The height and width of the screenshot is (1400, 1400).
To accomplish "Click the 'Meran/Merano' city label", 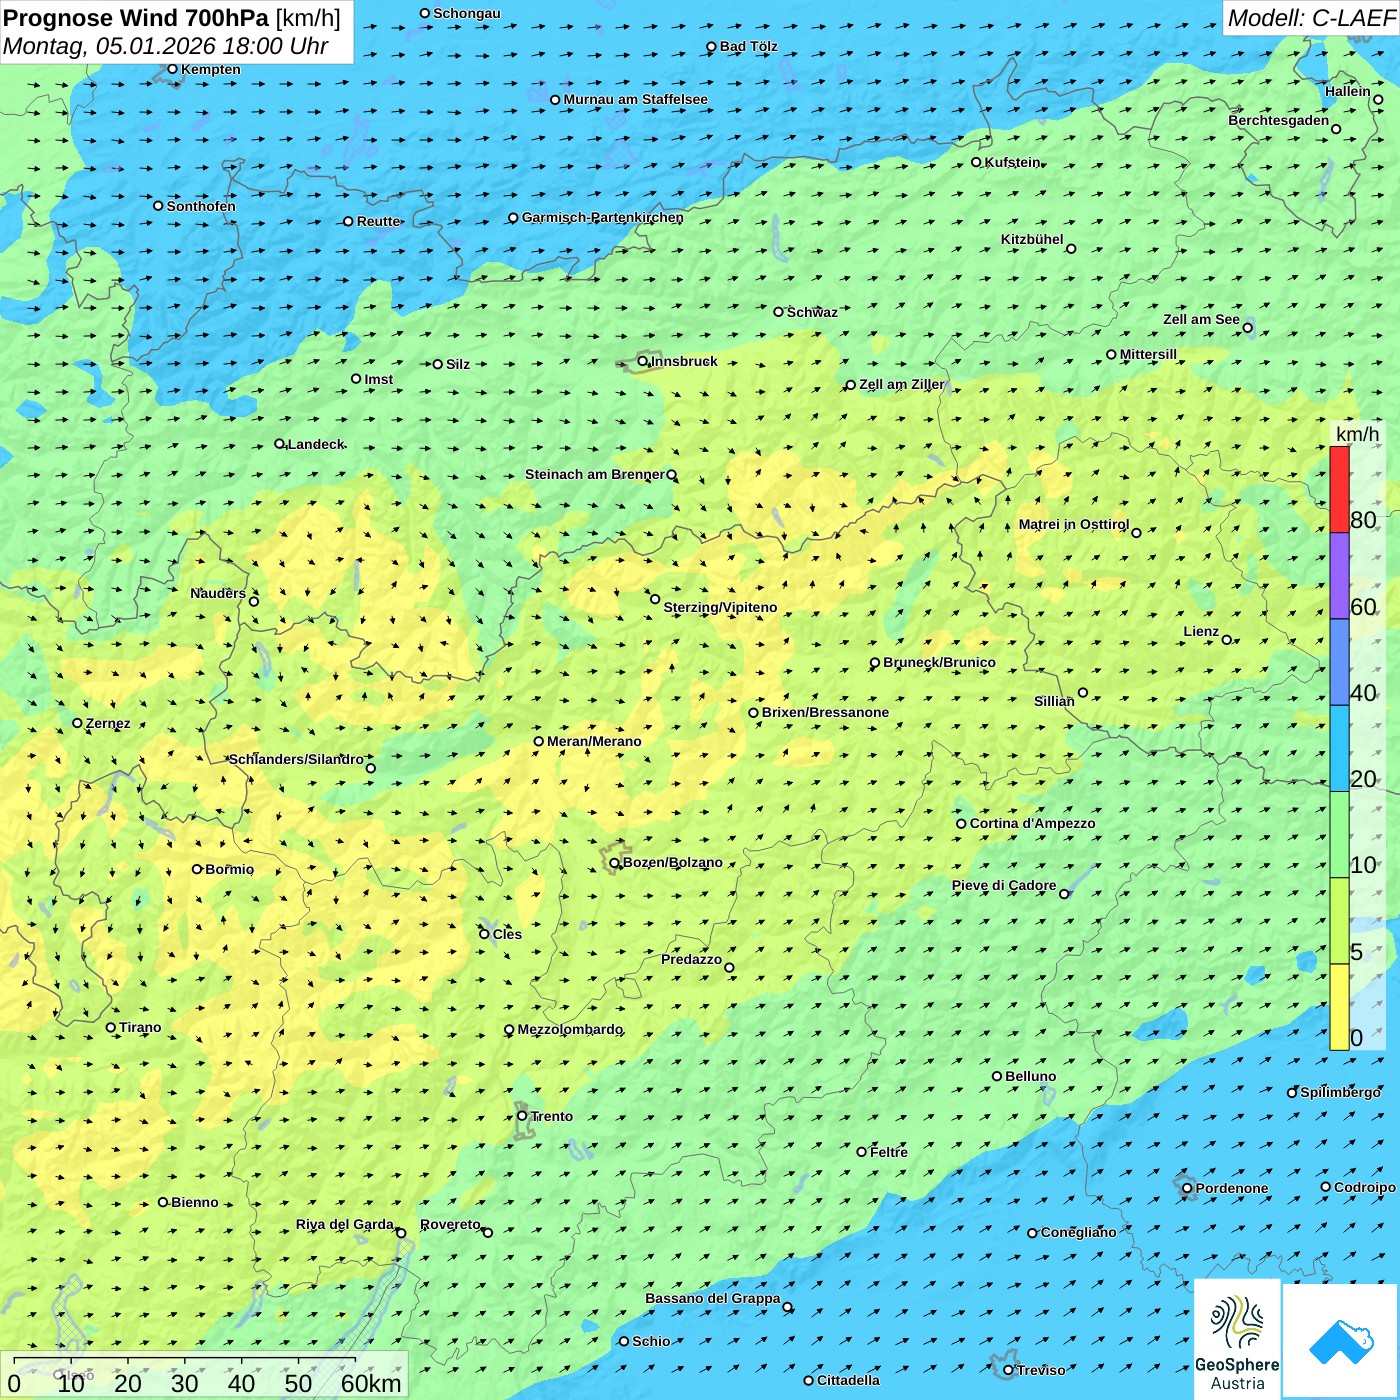I will click(594, 741).
